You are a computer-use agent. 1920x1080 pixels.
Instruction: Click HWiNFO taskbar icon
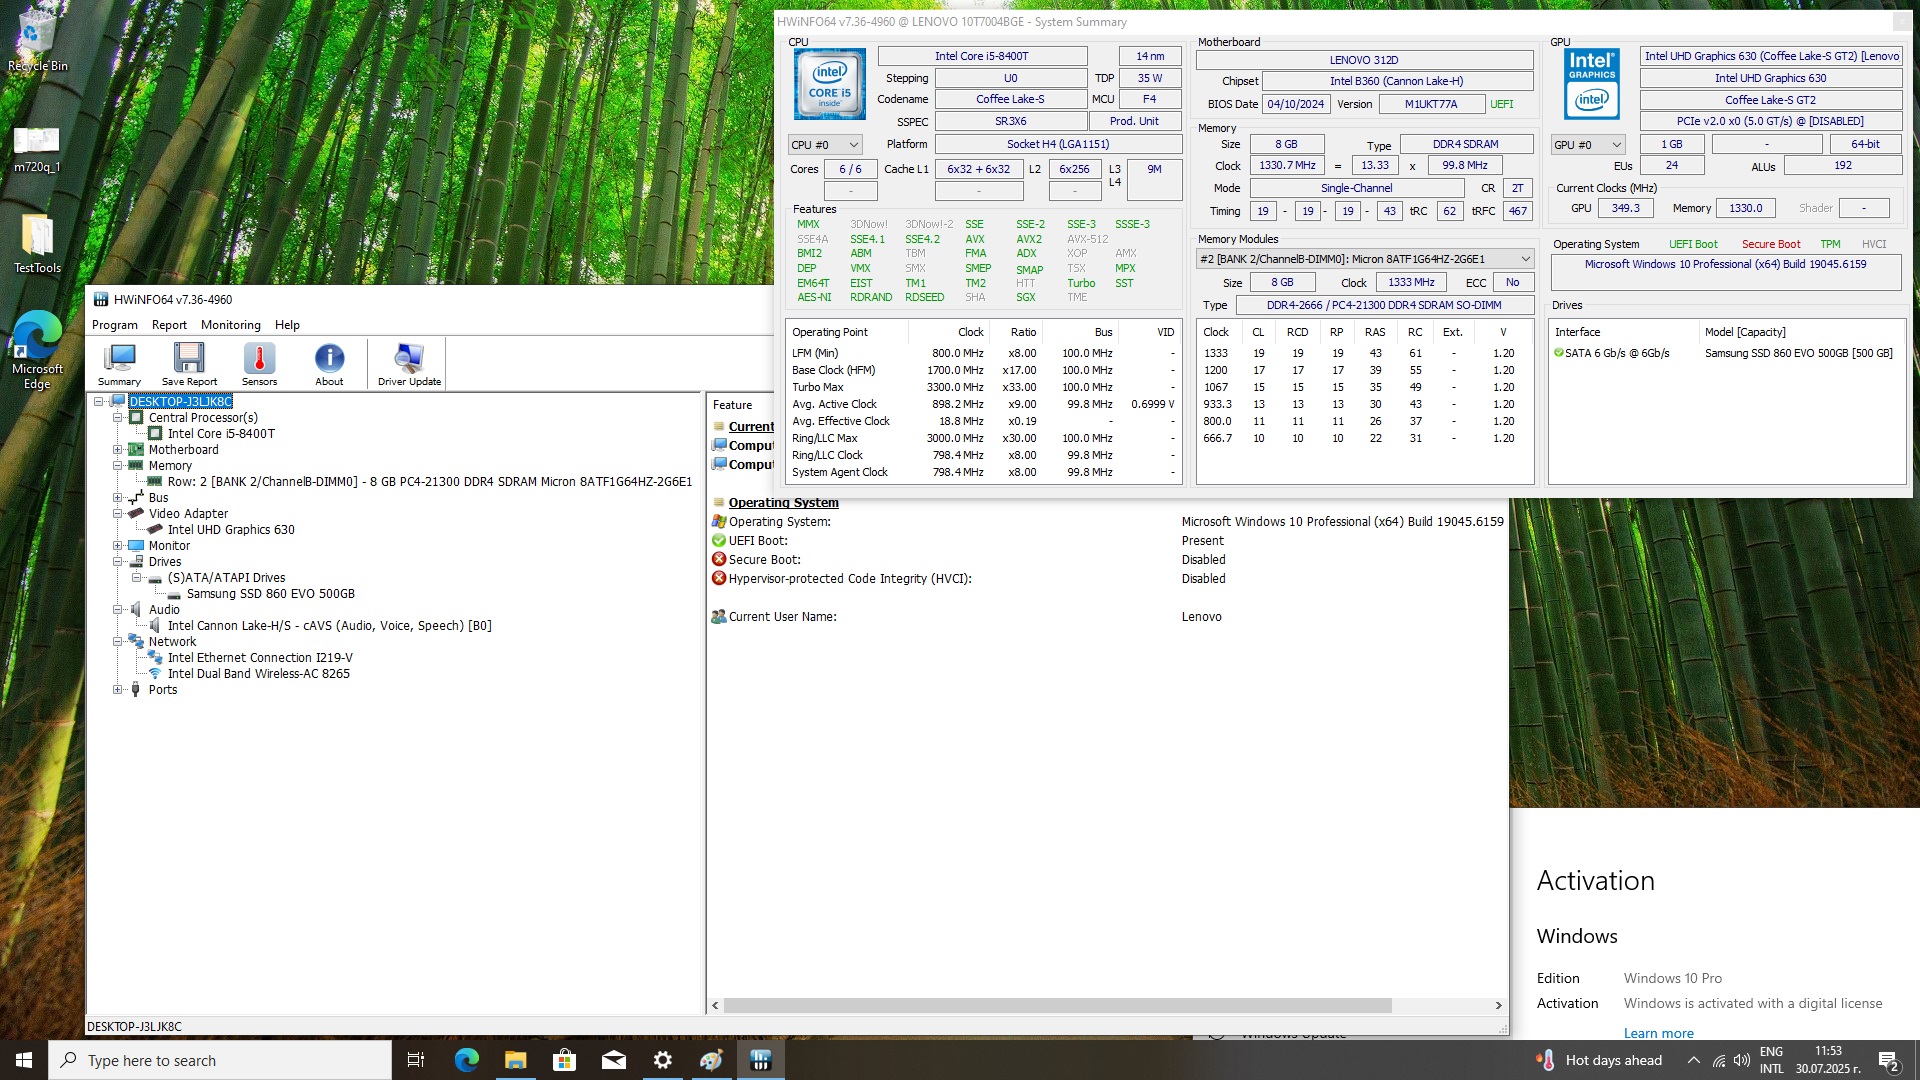761,1060
